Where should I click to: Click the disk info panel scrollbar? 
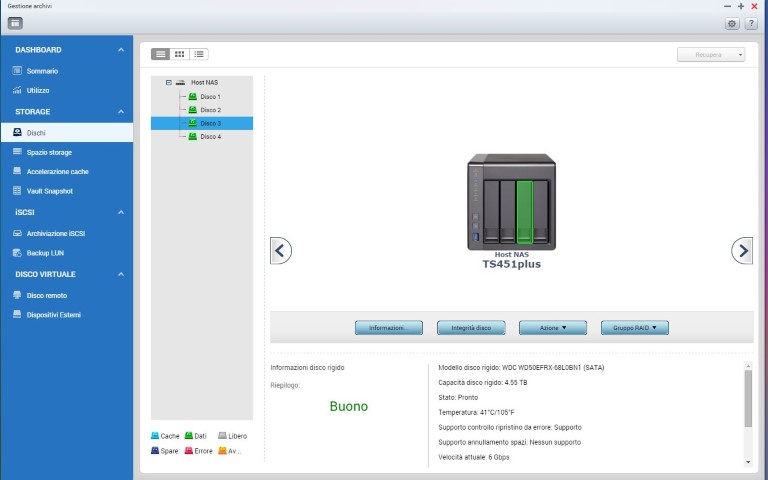pyautogui.click(x=747, y=400)
